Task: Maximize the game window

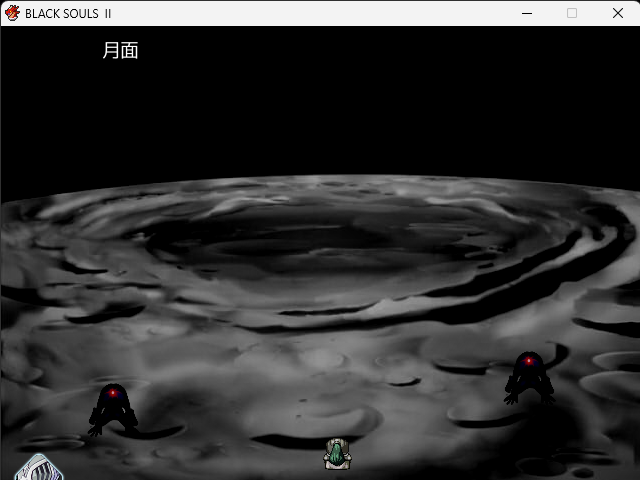Action: coord(572,13)
